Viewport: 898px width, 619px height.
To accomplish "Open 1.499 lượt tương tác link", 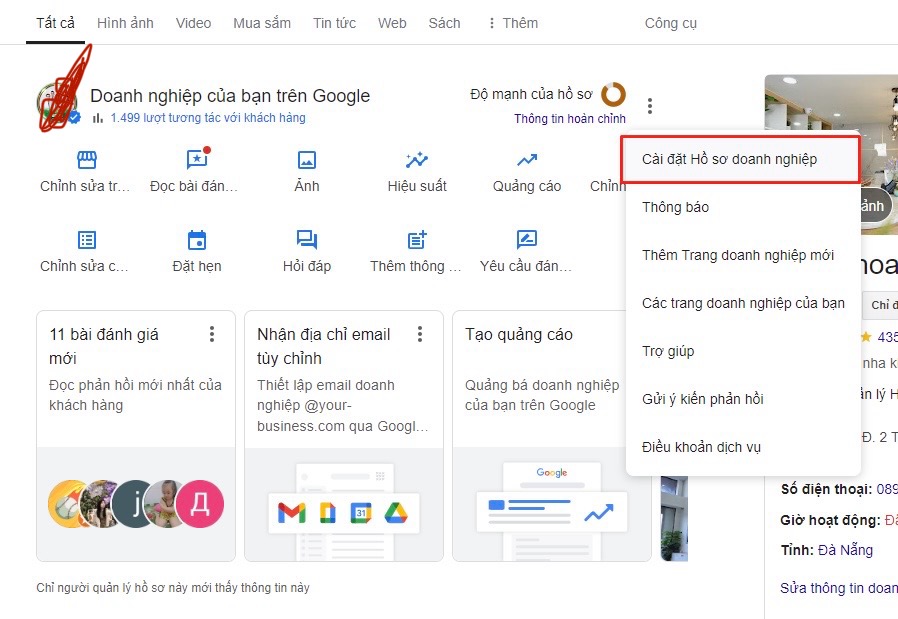I will click(x=208, y=118).
